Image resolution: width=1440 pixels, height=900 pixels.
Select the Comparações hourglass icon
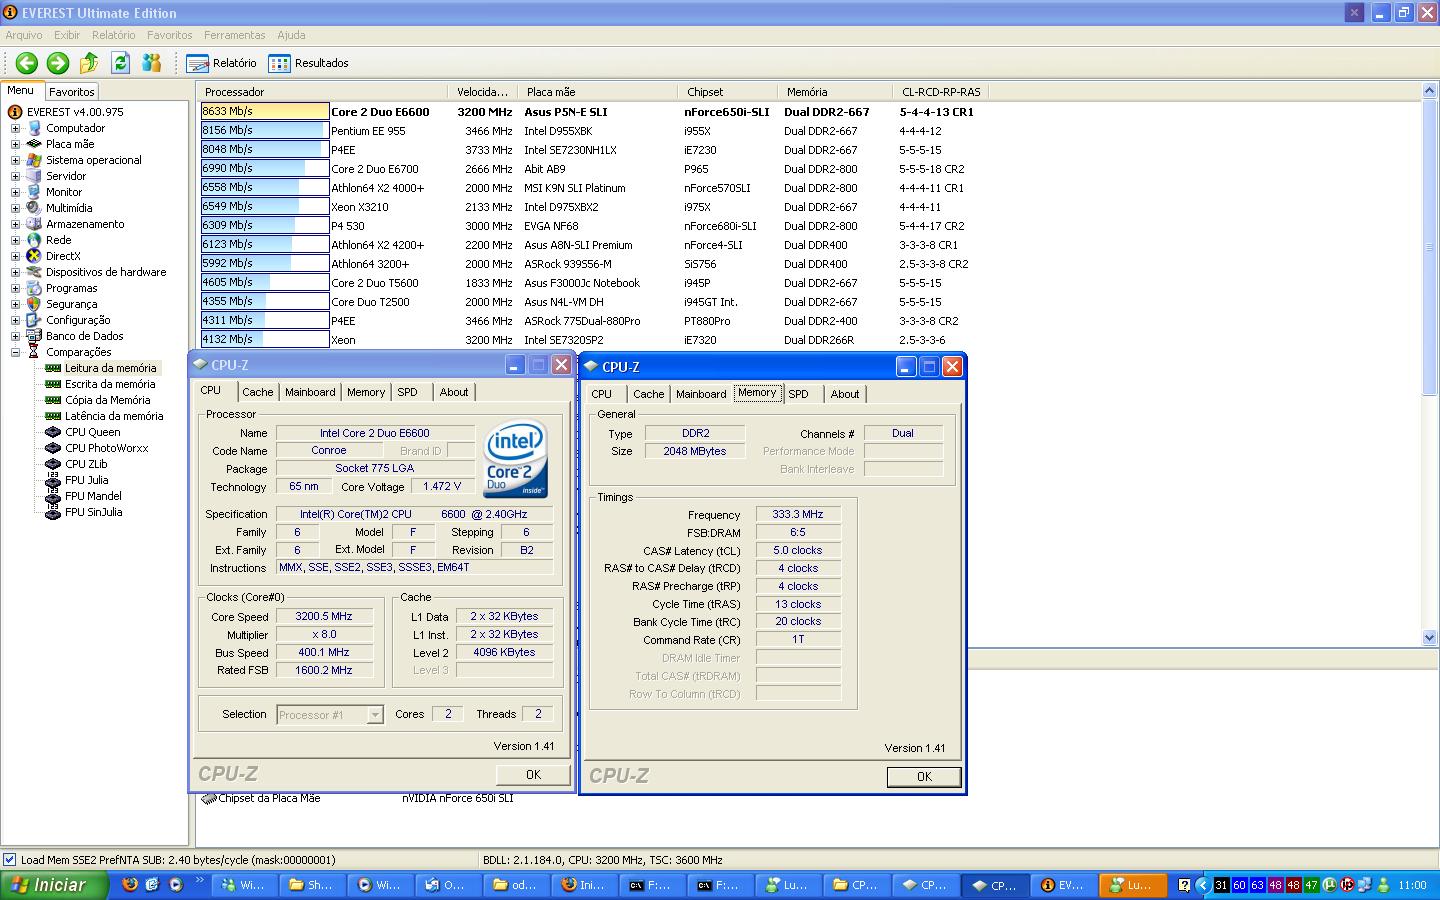[34, 352]
